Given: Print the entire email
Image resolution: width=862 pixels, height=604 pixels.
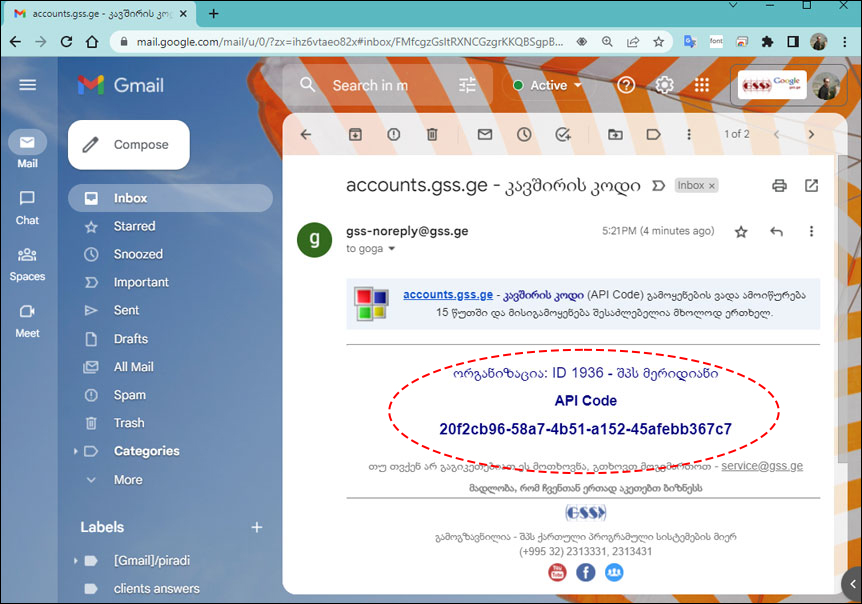Looking at the screenshot, I should [x=779, y=185].
